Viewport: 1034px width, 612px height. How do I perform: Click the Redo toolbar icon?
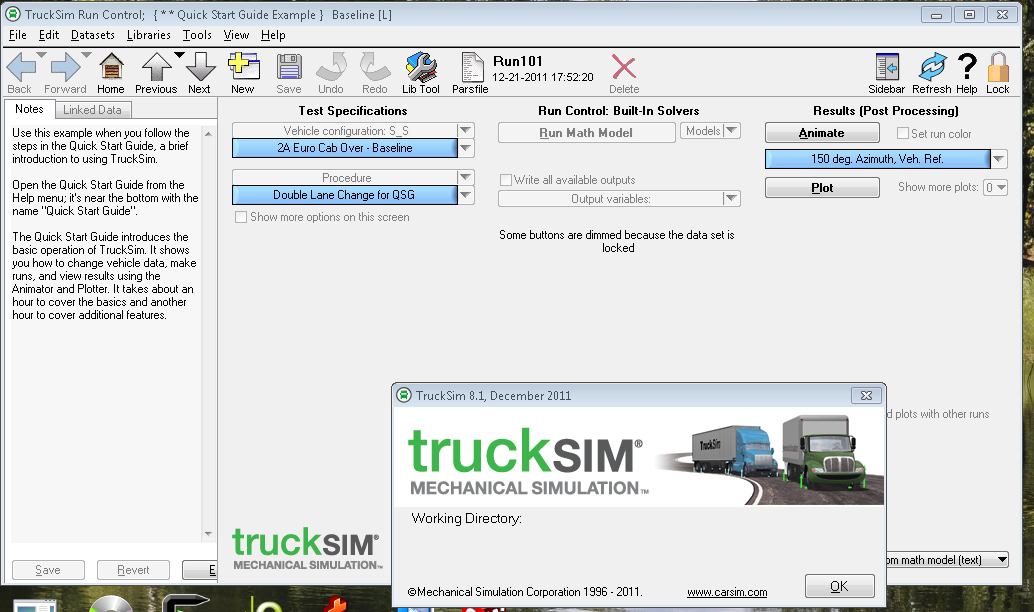point(375,67)
